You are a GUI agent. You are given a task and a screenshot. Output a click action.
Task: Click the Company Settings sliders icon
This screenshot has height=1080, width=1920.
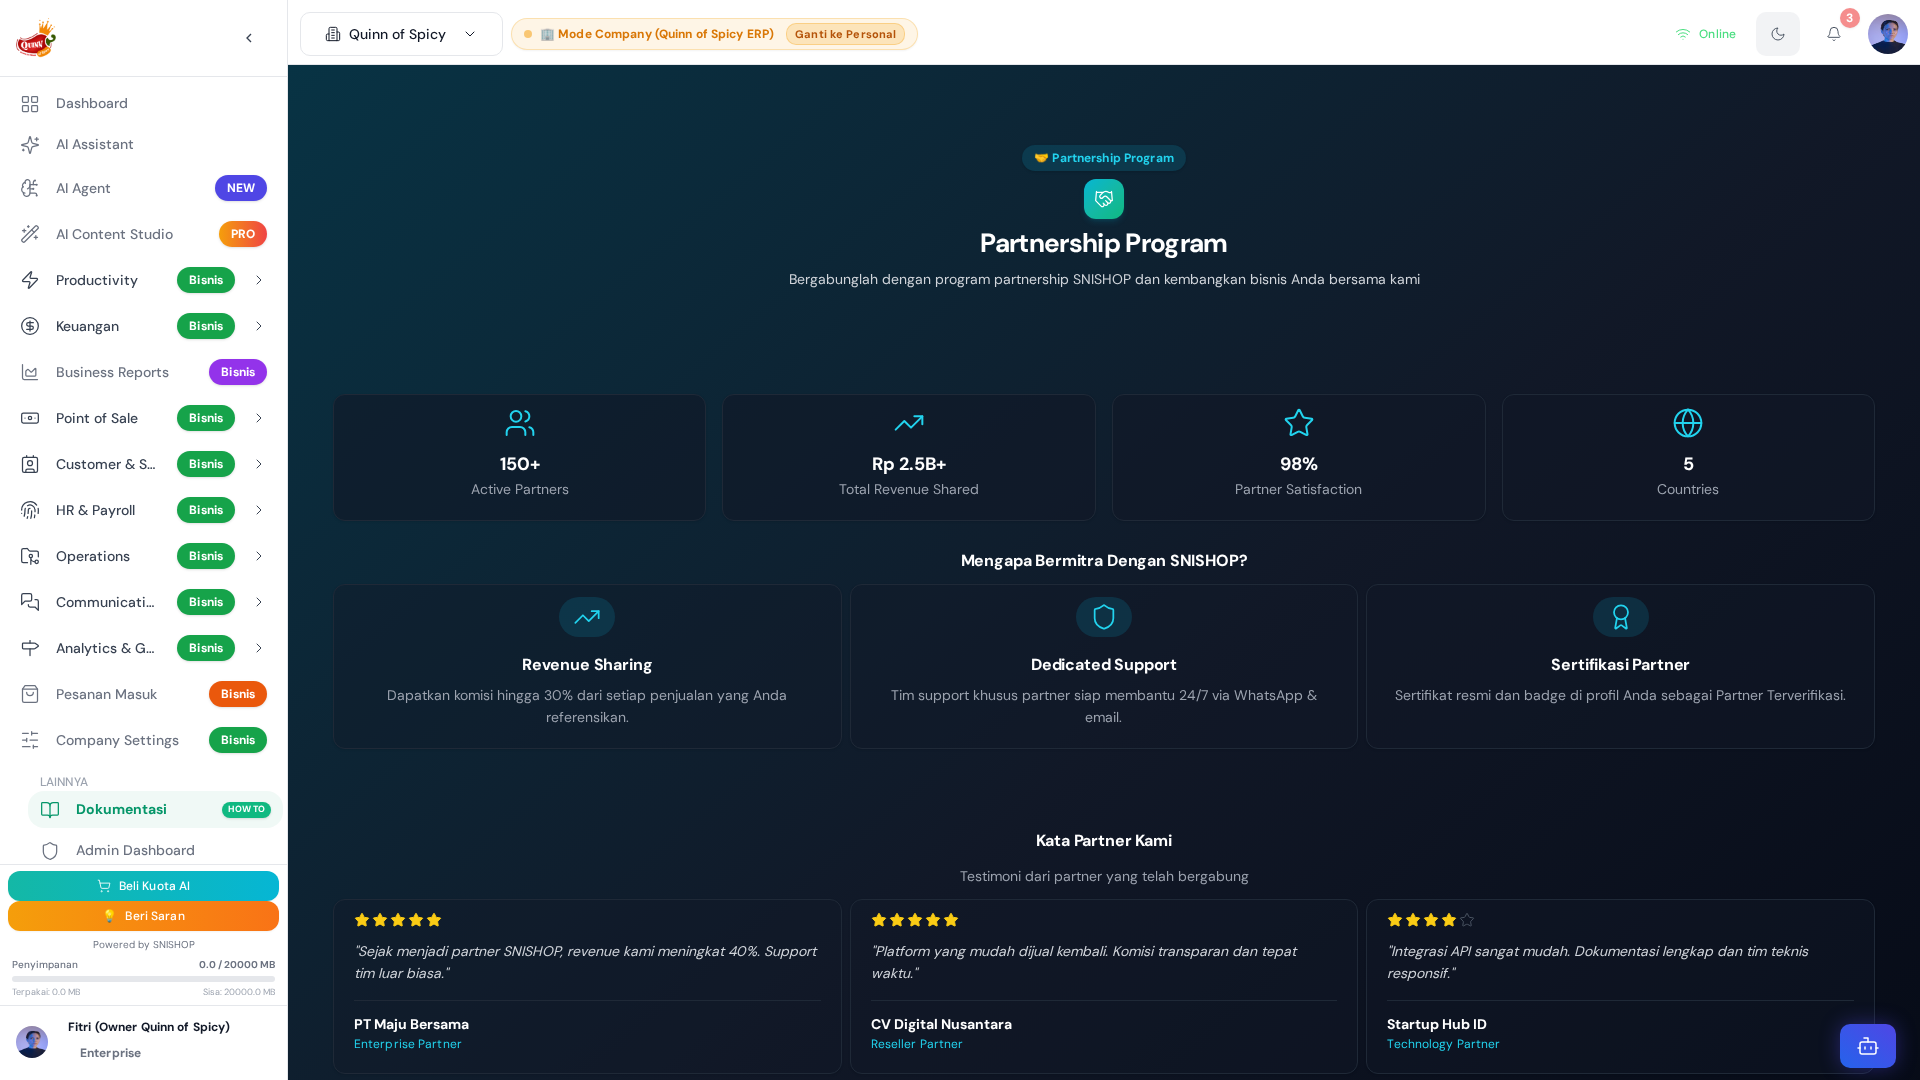pos(30,740)
